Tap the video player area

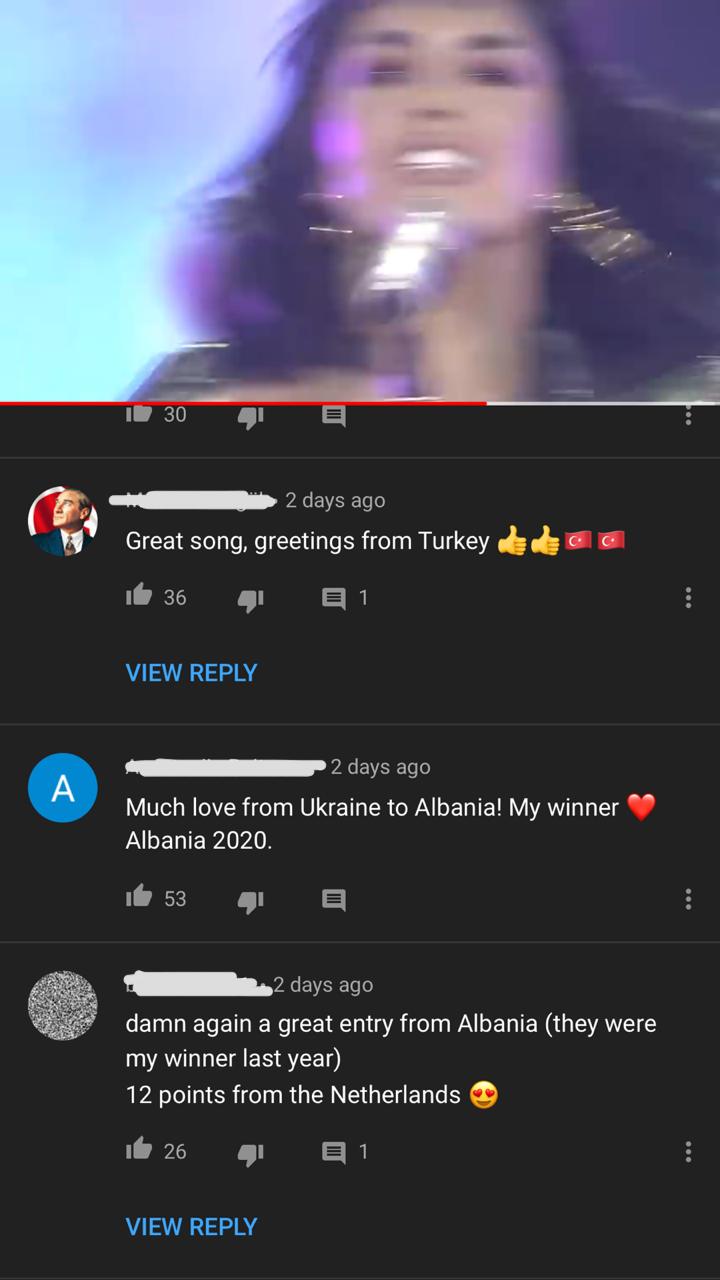[360, 200]
